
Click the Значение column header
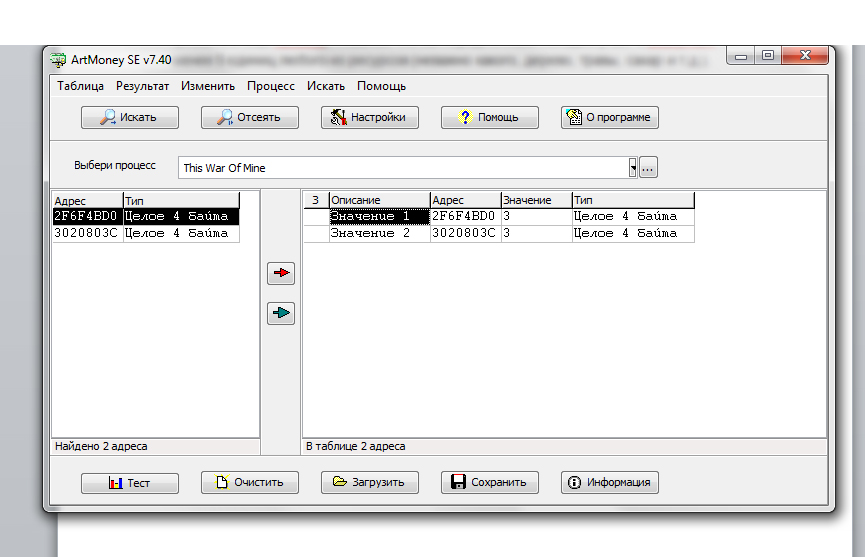pos(536,200)
